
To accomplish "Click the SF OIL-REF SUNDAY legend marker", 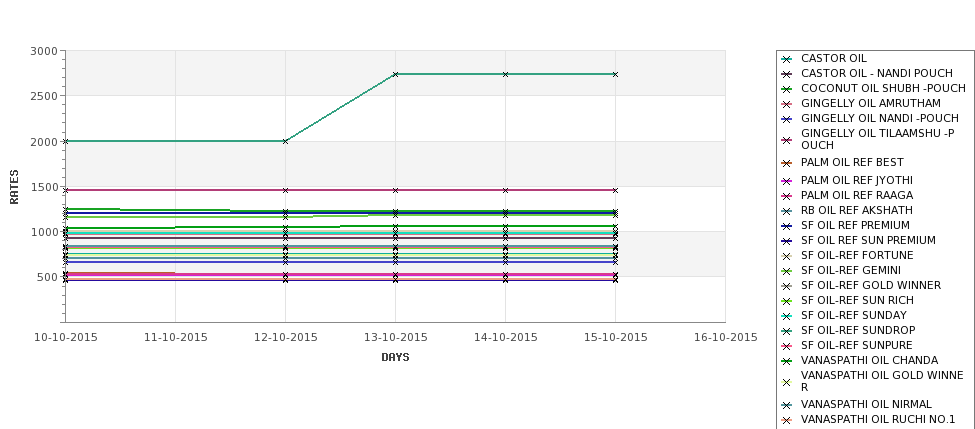I will pyautogui.click(x=787, y=316).
